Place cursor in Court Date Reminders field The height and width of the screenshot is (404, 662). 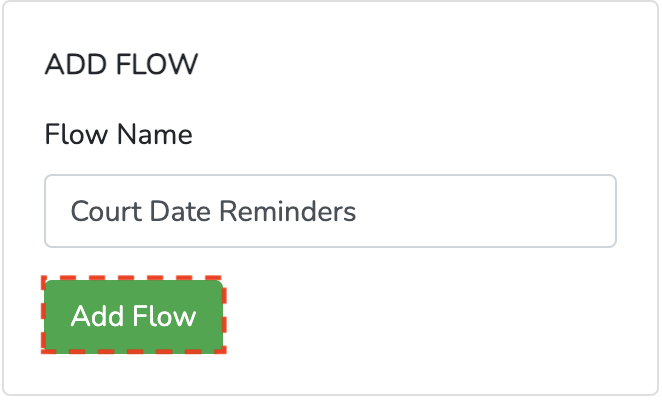tap(330, 211)
